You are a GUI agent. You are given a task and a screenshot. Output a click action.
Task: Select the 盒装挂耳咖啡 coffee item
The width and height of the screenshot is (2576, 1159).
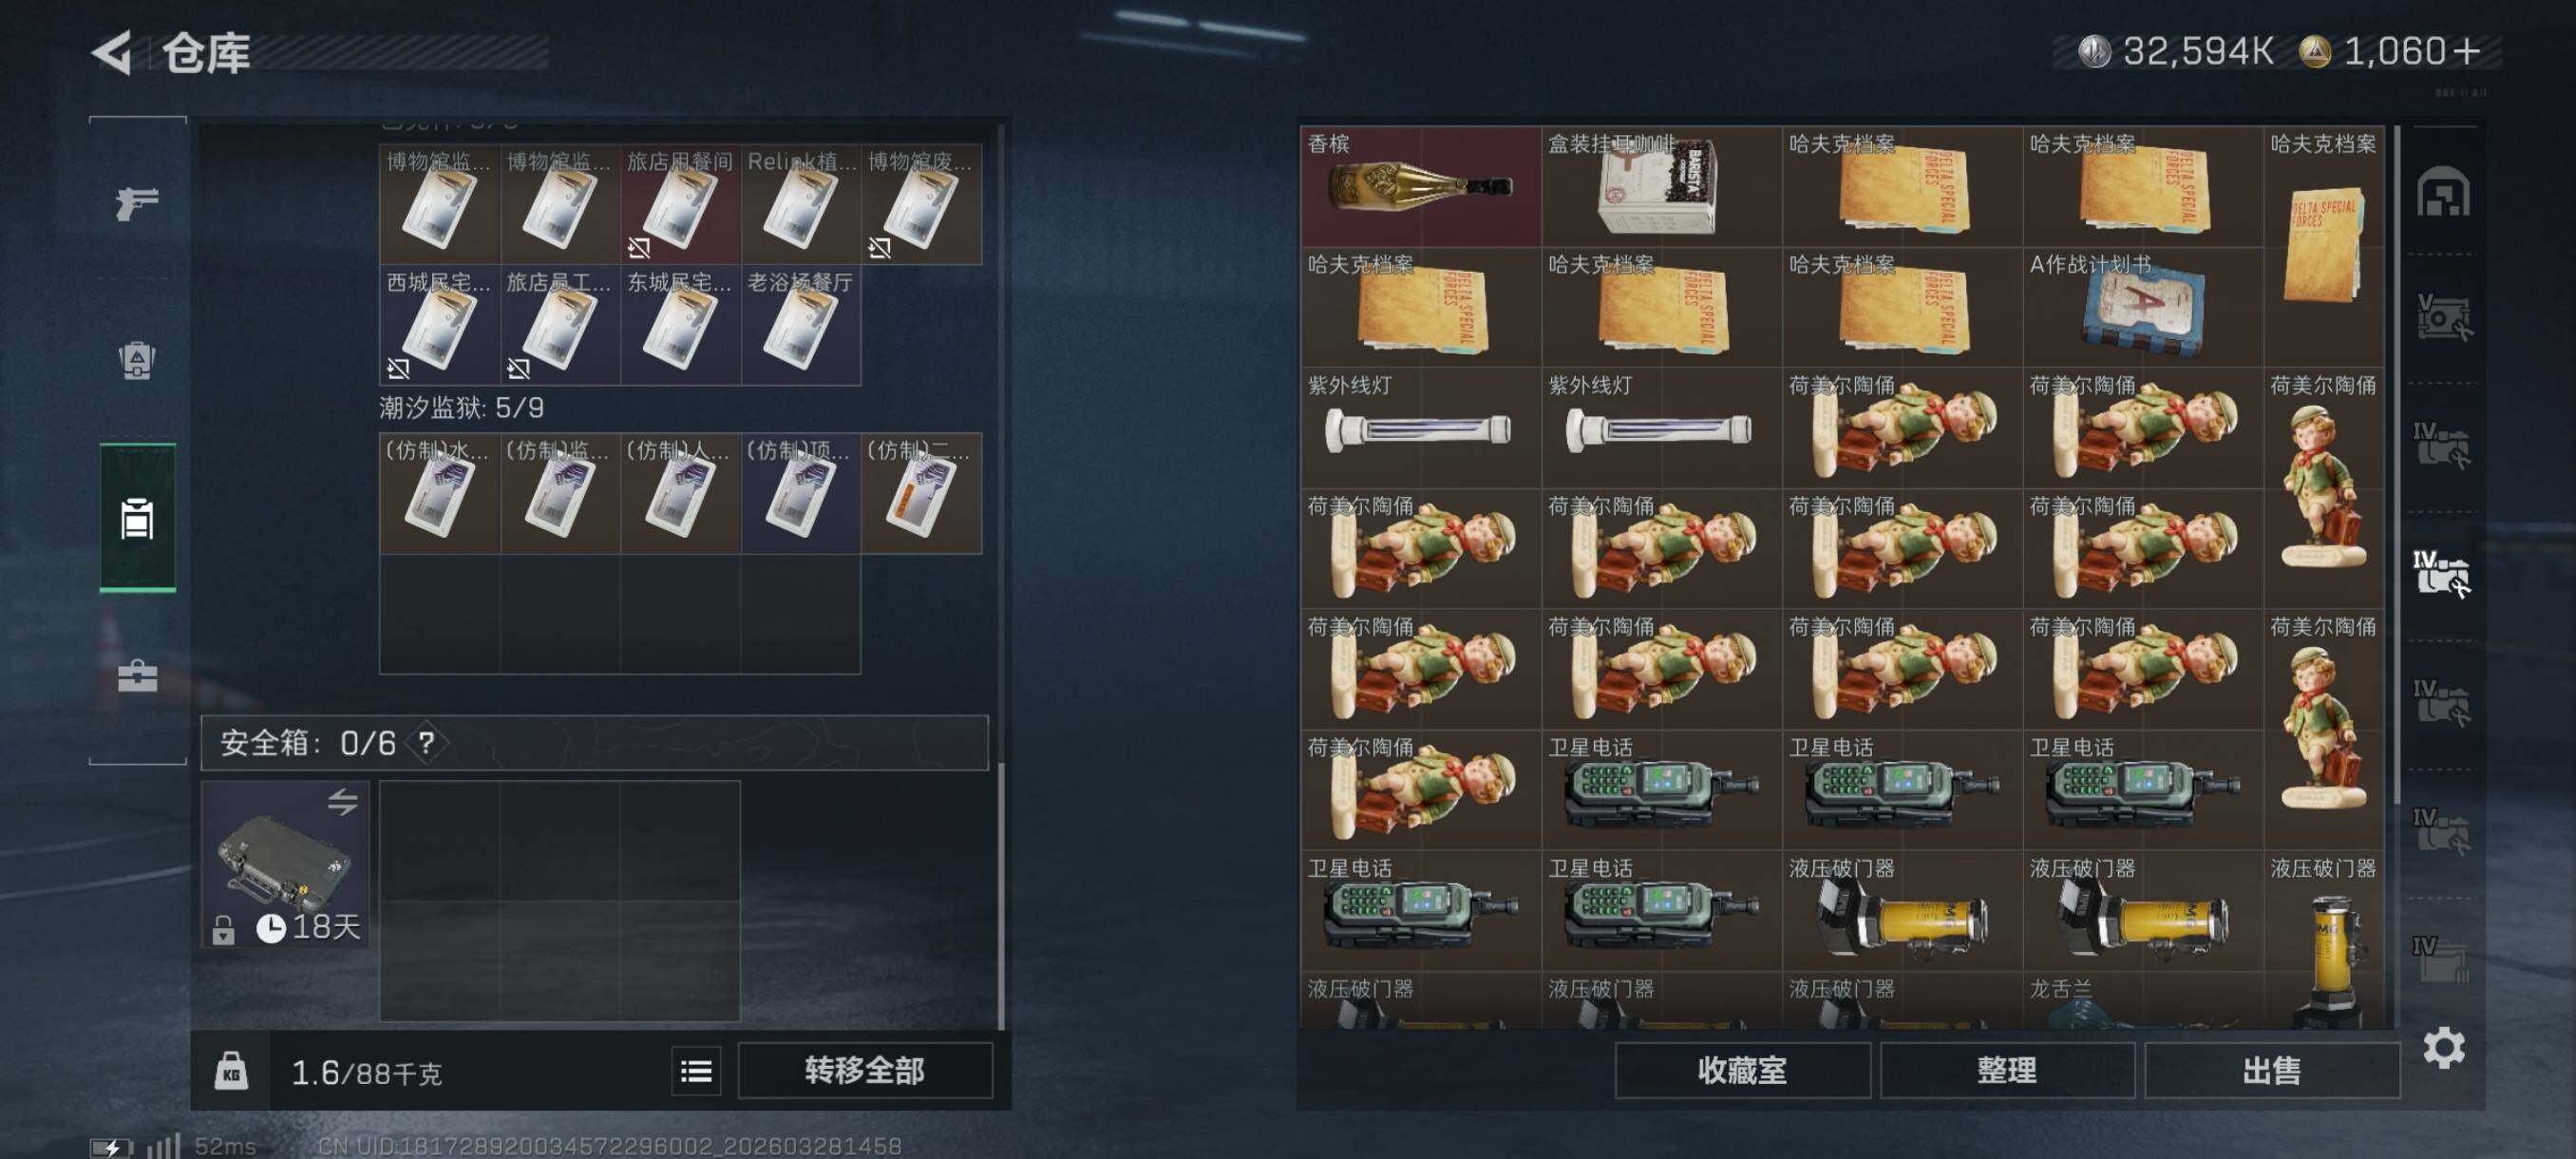point(1661,186)
